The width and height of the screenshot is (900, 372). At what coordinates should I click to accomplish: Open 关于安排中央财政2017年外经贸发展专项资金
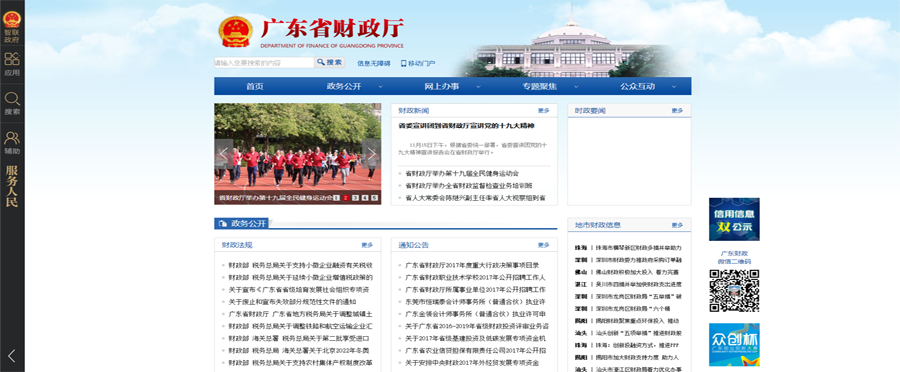click(x=472, y=363)
